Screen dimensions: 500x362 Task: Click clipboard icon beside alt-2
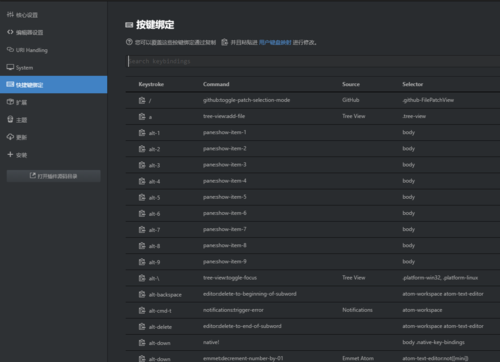tap(142, 149)
